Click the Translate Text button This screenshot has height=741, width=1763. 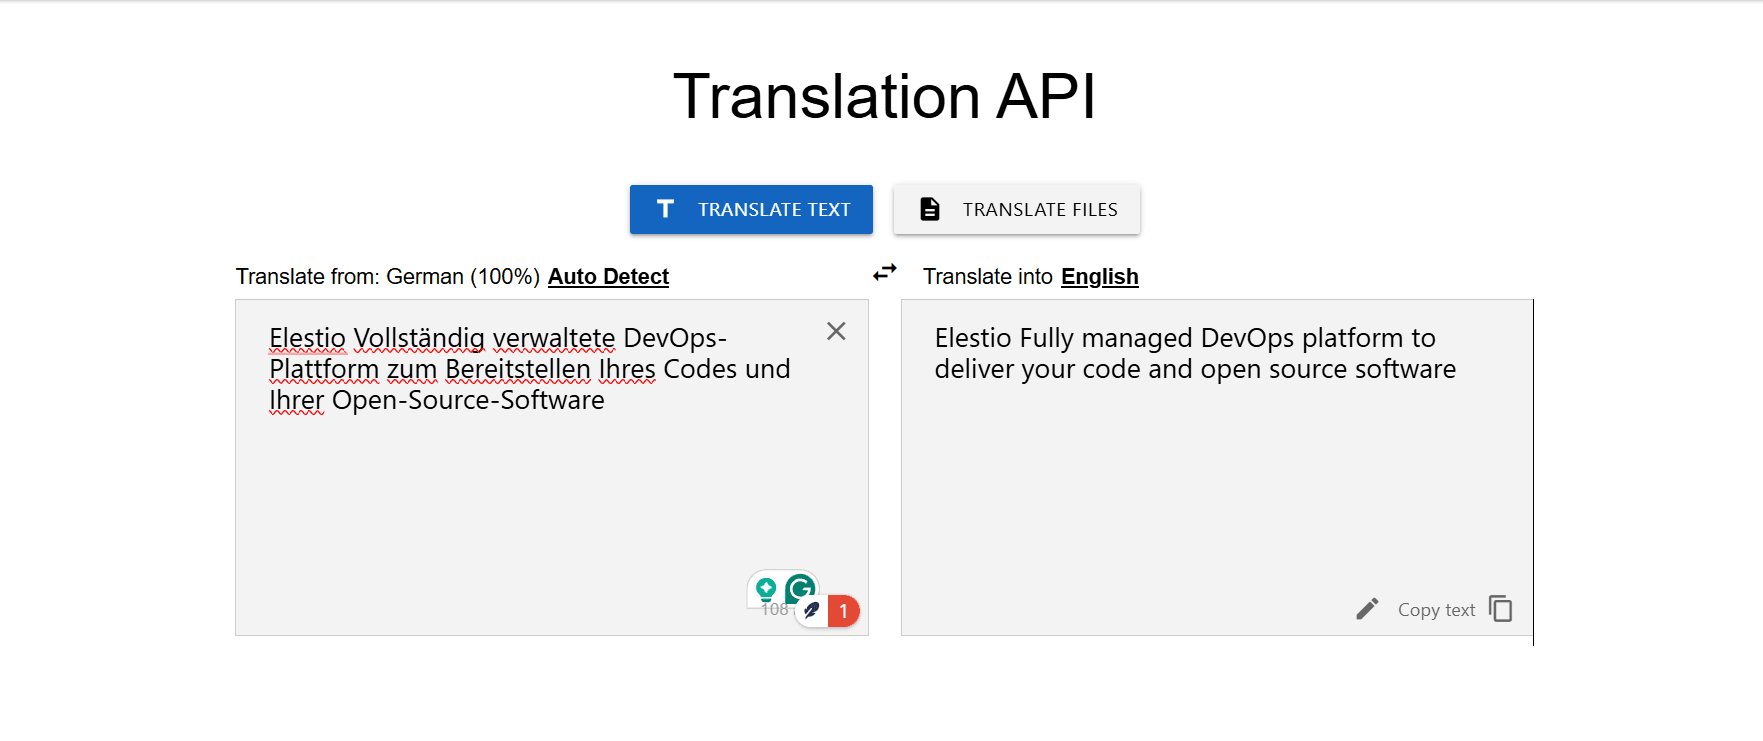pos(751,210)
